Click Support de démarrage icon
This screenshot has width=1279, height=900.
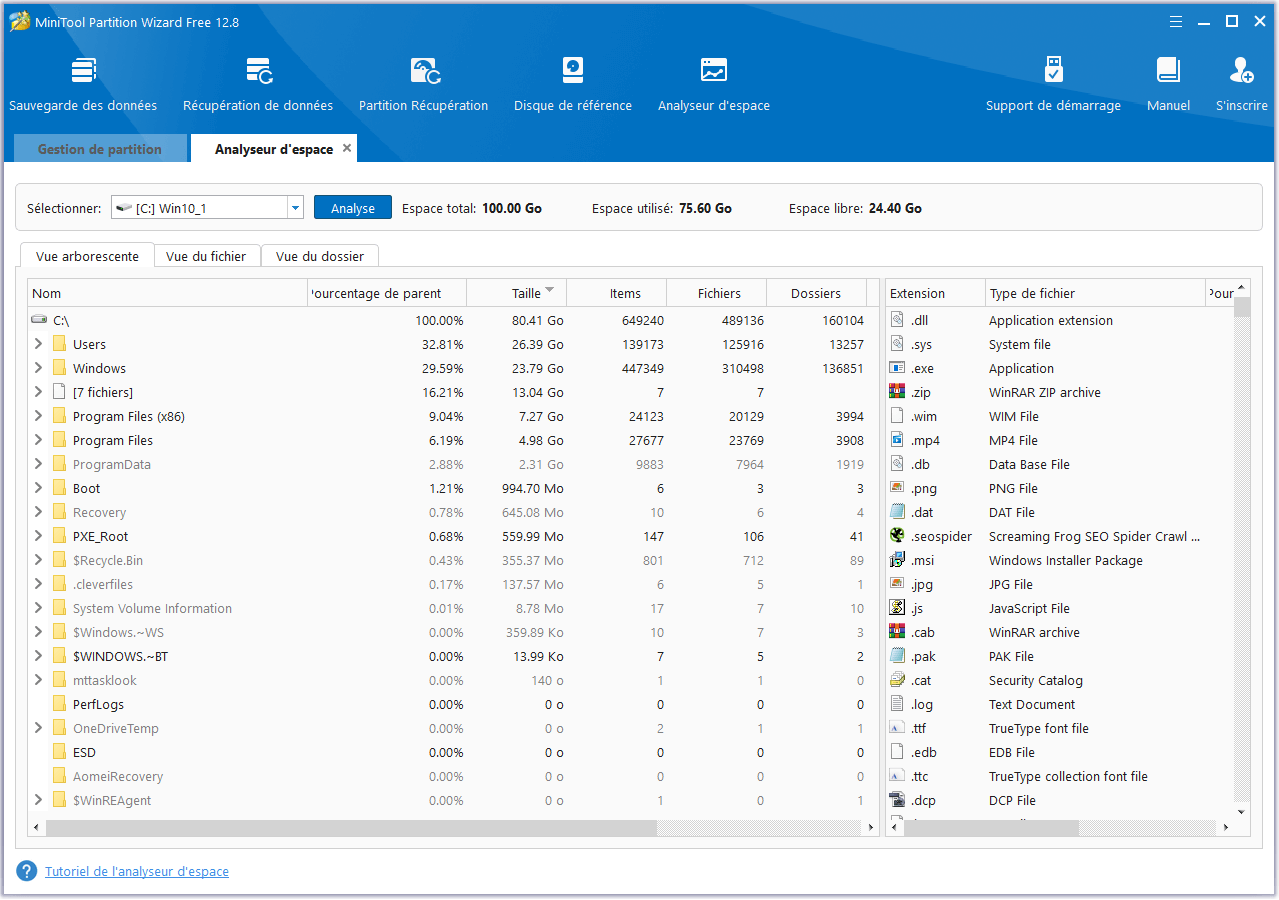point(1053,72)
